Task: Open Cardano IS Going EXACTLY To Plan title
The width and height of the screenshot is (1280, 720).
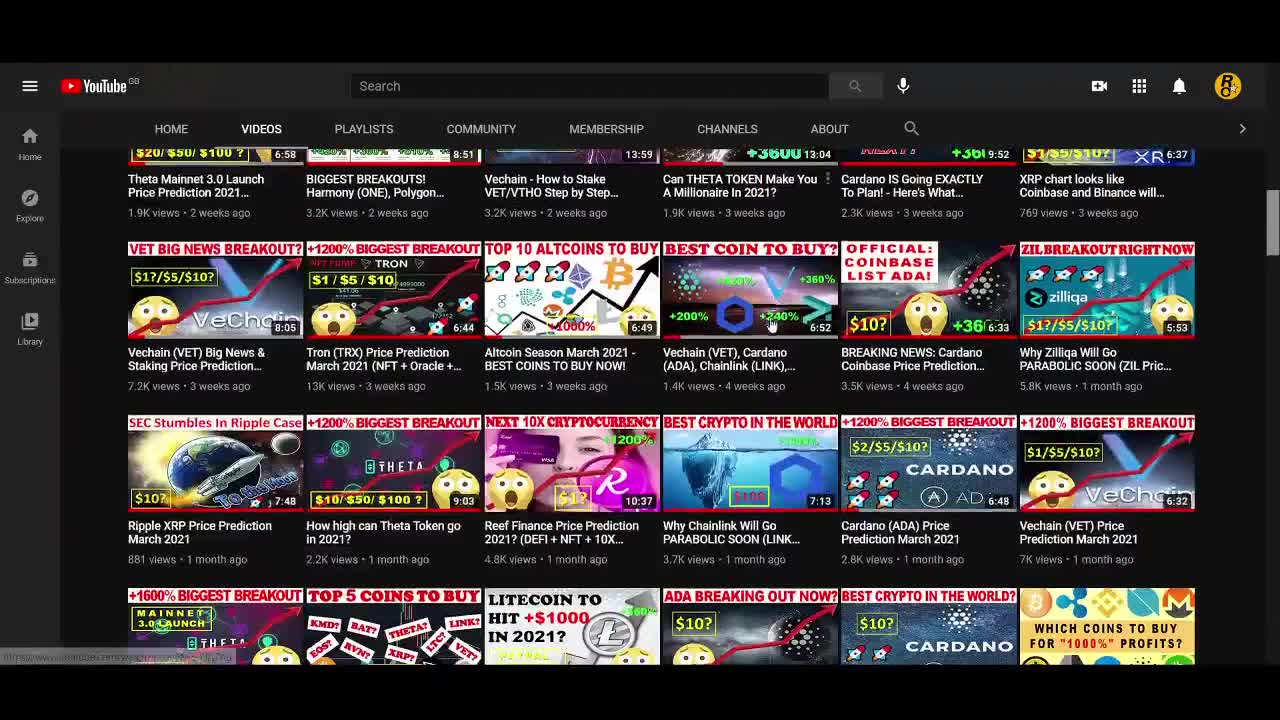Action: [x=912, y=186]
